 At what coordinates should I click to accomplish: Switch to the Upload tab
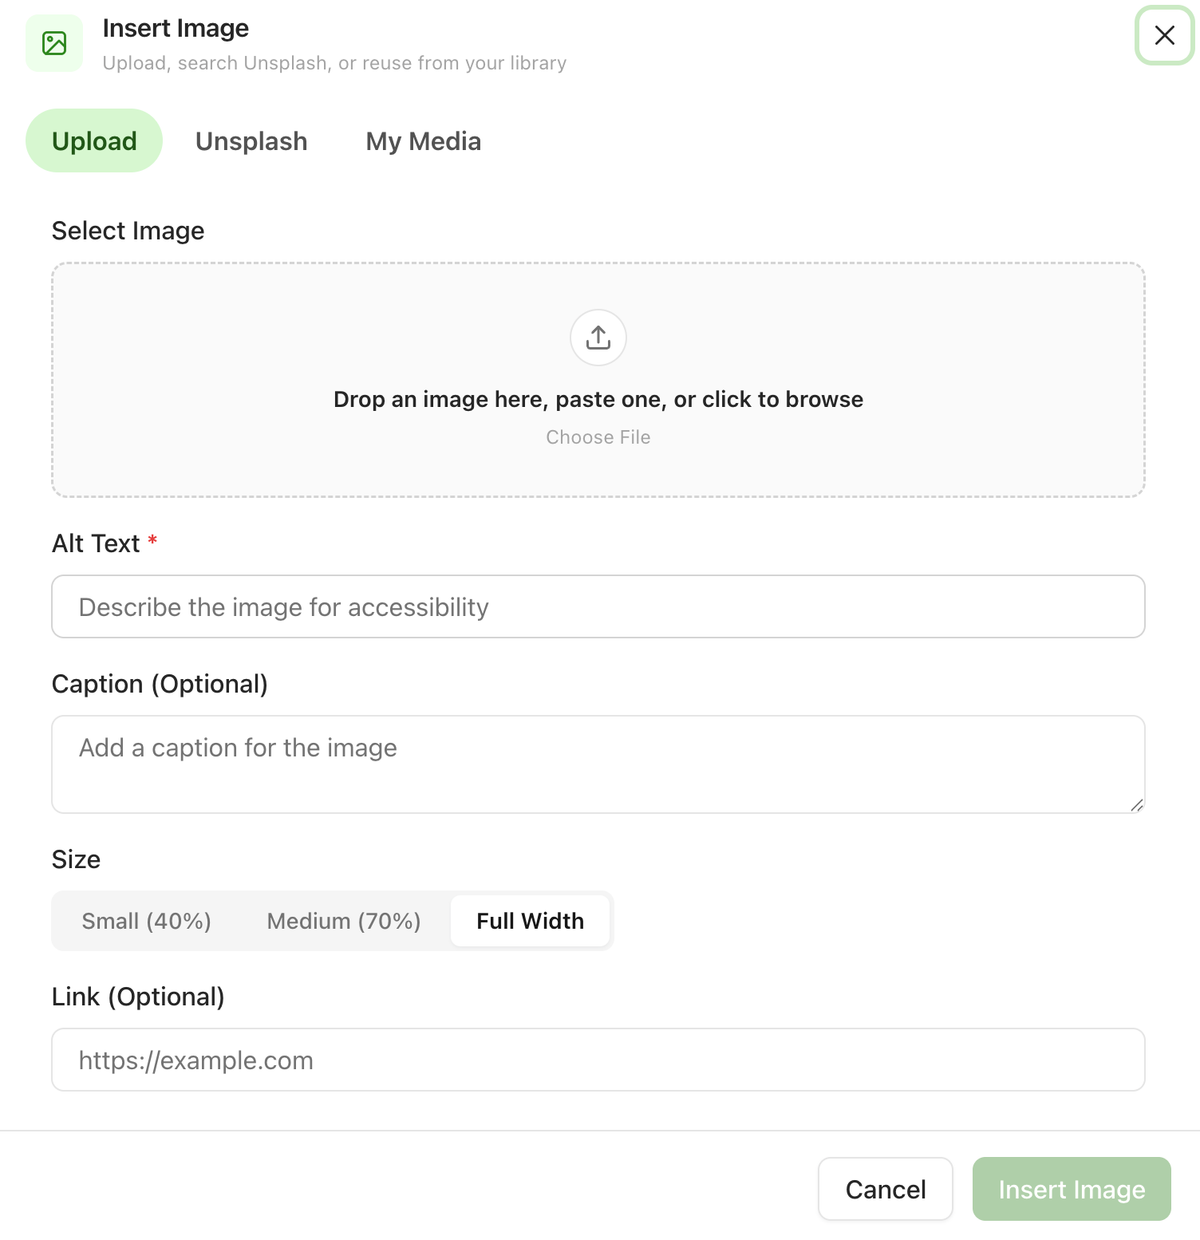[94, 141]
